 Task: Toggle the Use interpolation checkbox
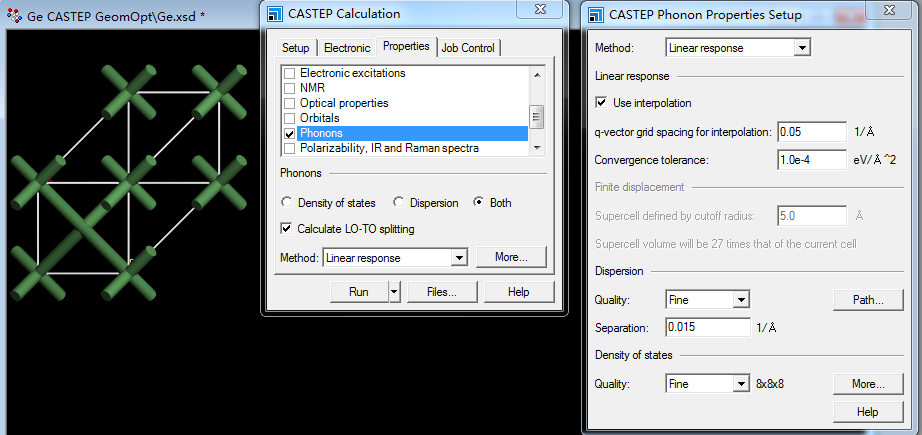point(601,103)
